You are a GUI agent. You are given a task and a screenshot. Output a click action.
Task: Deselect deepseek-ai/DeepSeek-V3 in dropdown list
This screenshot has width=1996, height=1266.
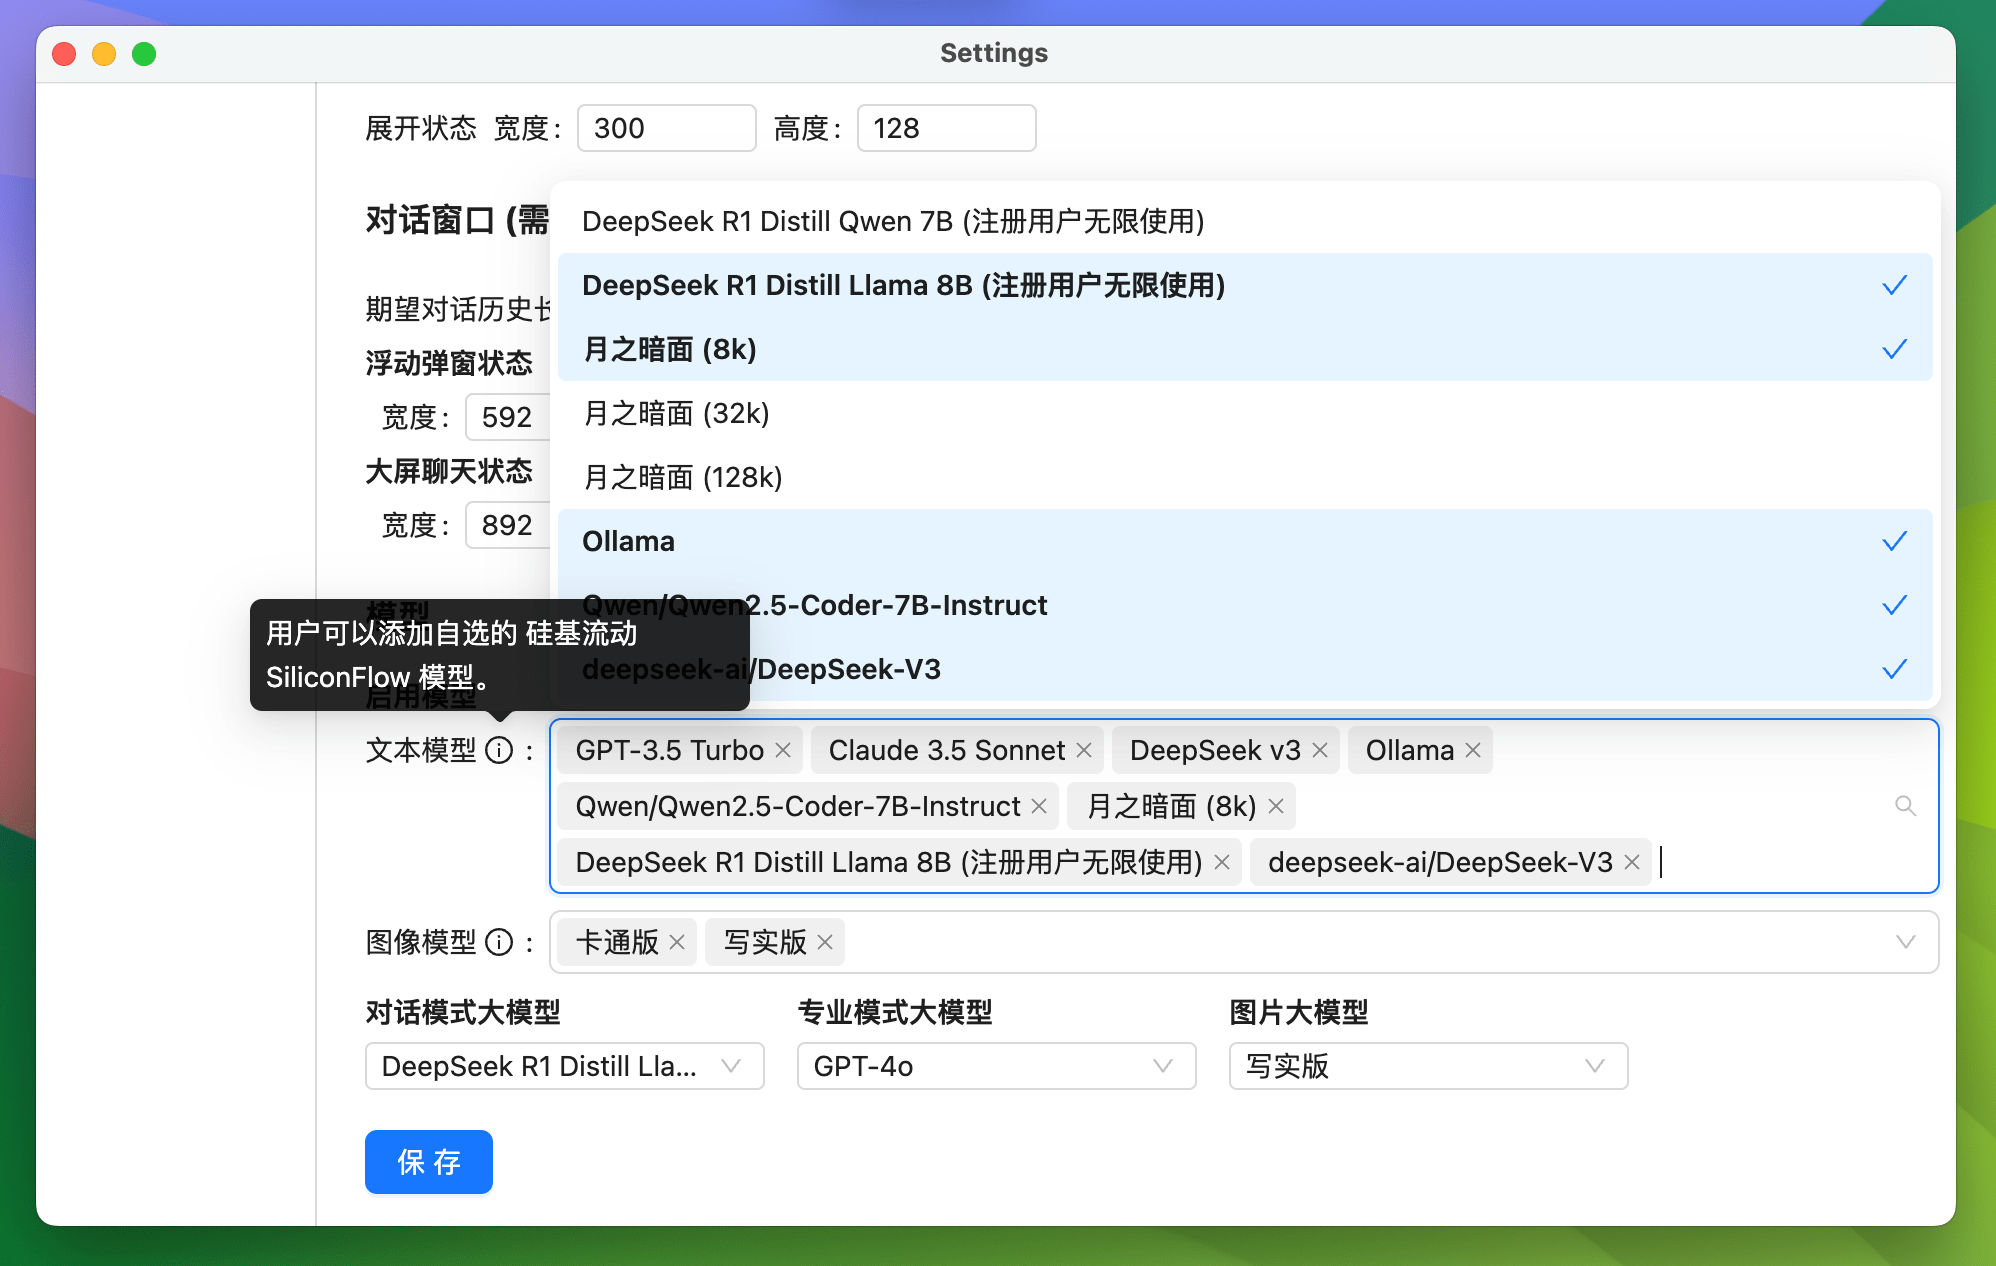pos(1245,669)
